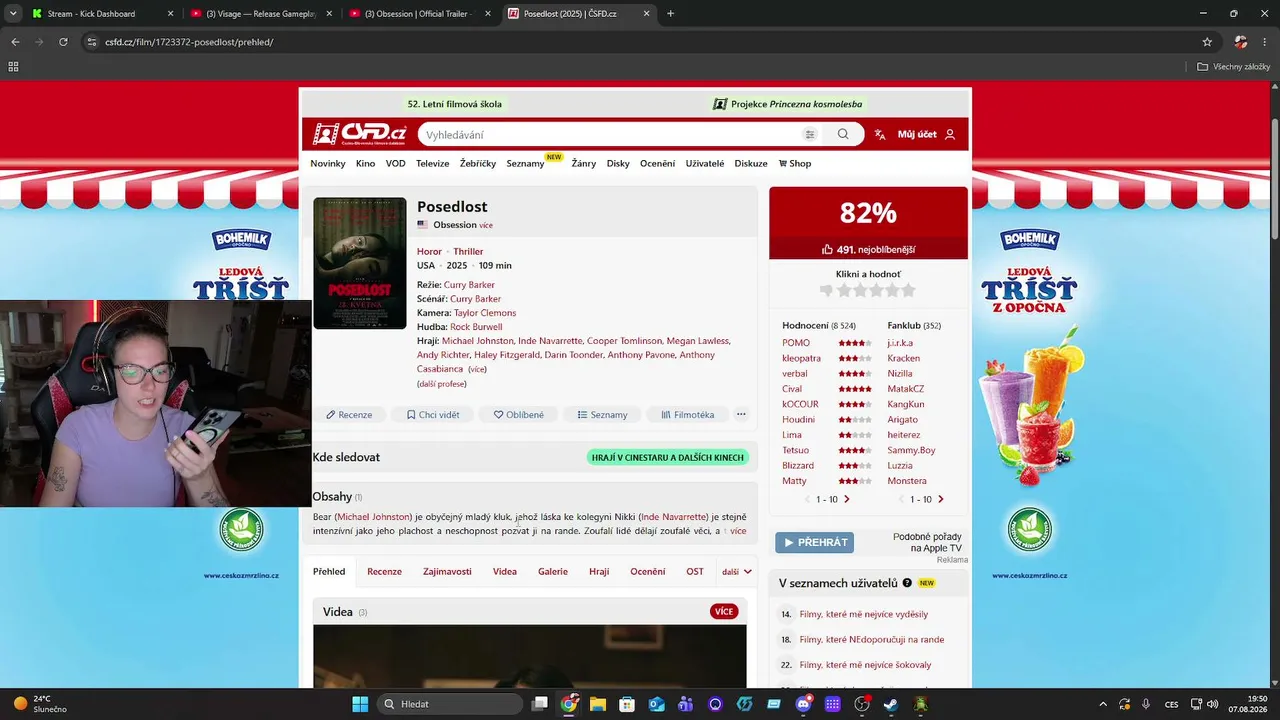This screenshot has width=1280, height=720.
Task: Reload the current page
Action: [63, 42]
